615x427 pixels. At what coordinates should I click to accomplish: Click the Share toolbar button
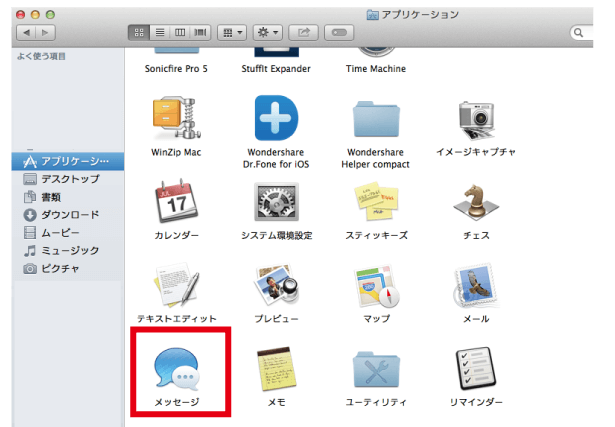(x=303, y=33)
